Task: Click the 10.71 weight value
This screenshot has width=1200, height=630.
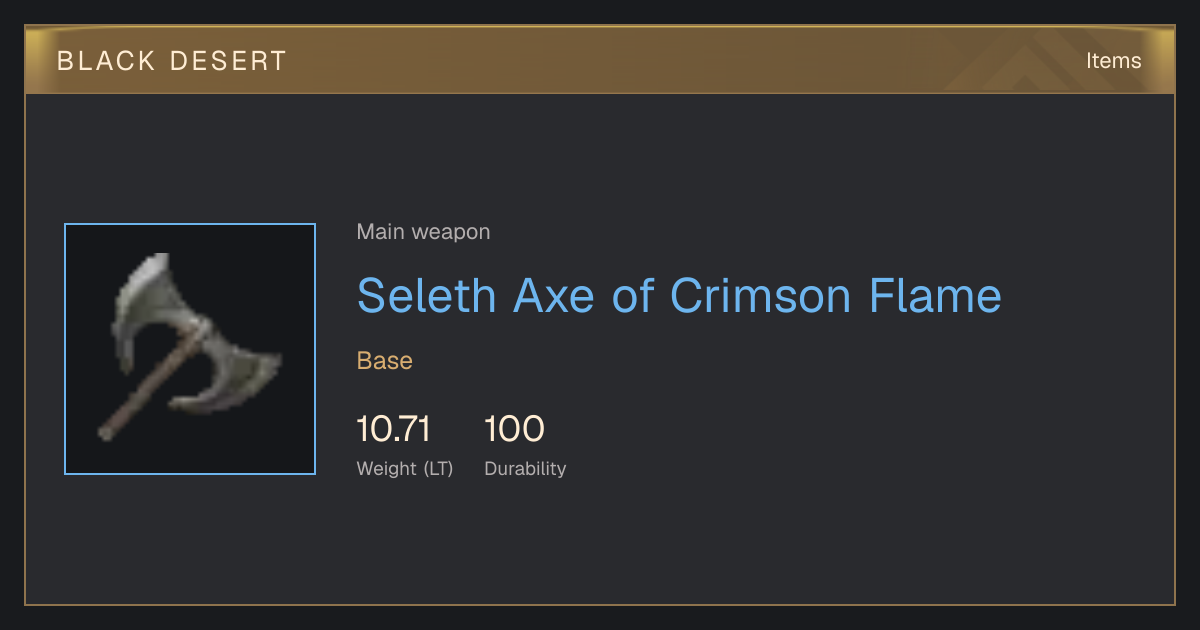Action: 394,429
